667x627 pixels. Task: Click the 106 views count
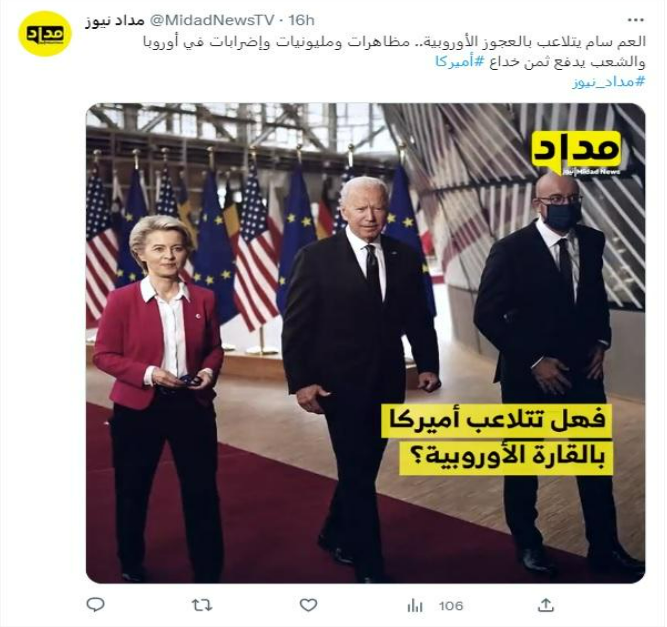pyautogui.click(x=451, y=605)
